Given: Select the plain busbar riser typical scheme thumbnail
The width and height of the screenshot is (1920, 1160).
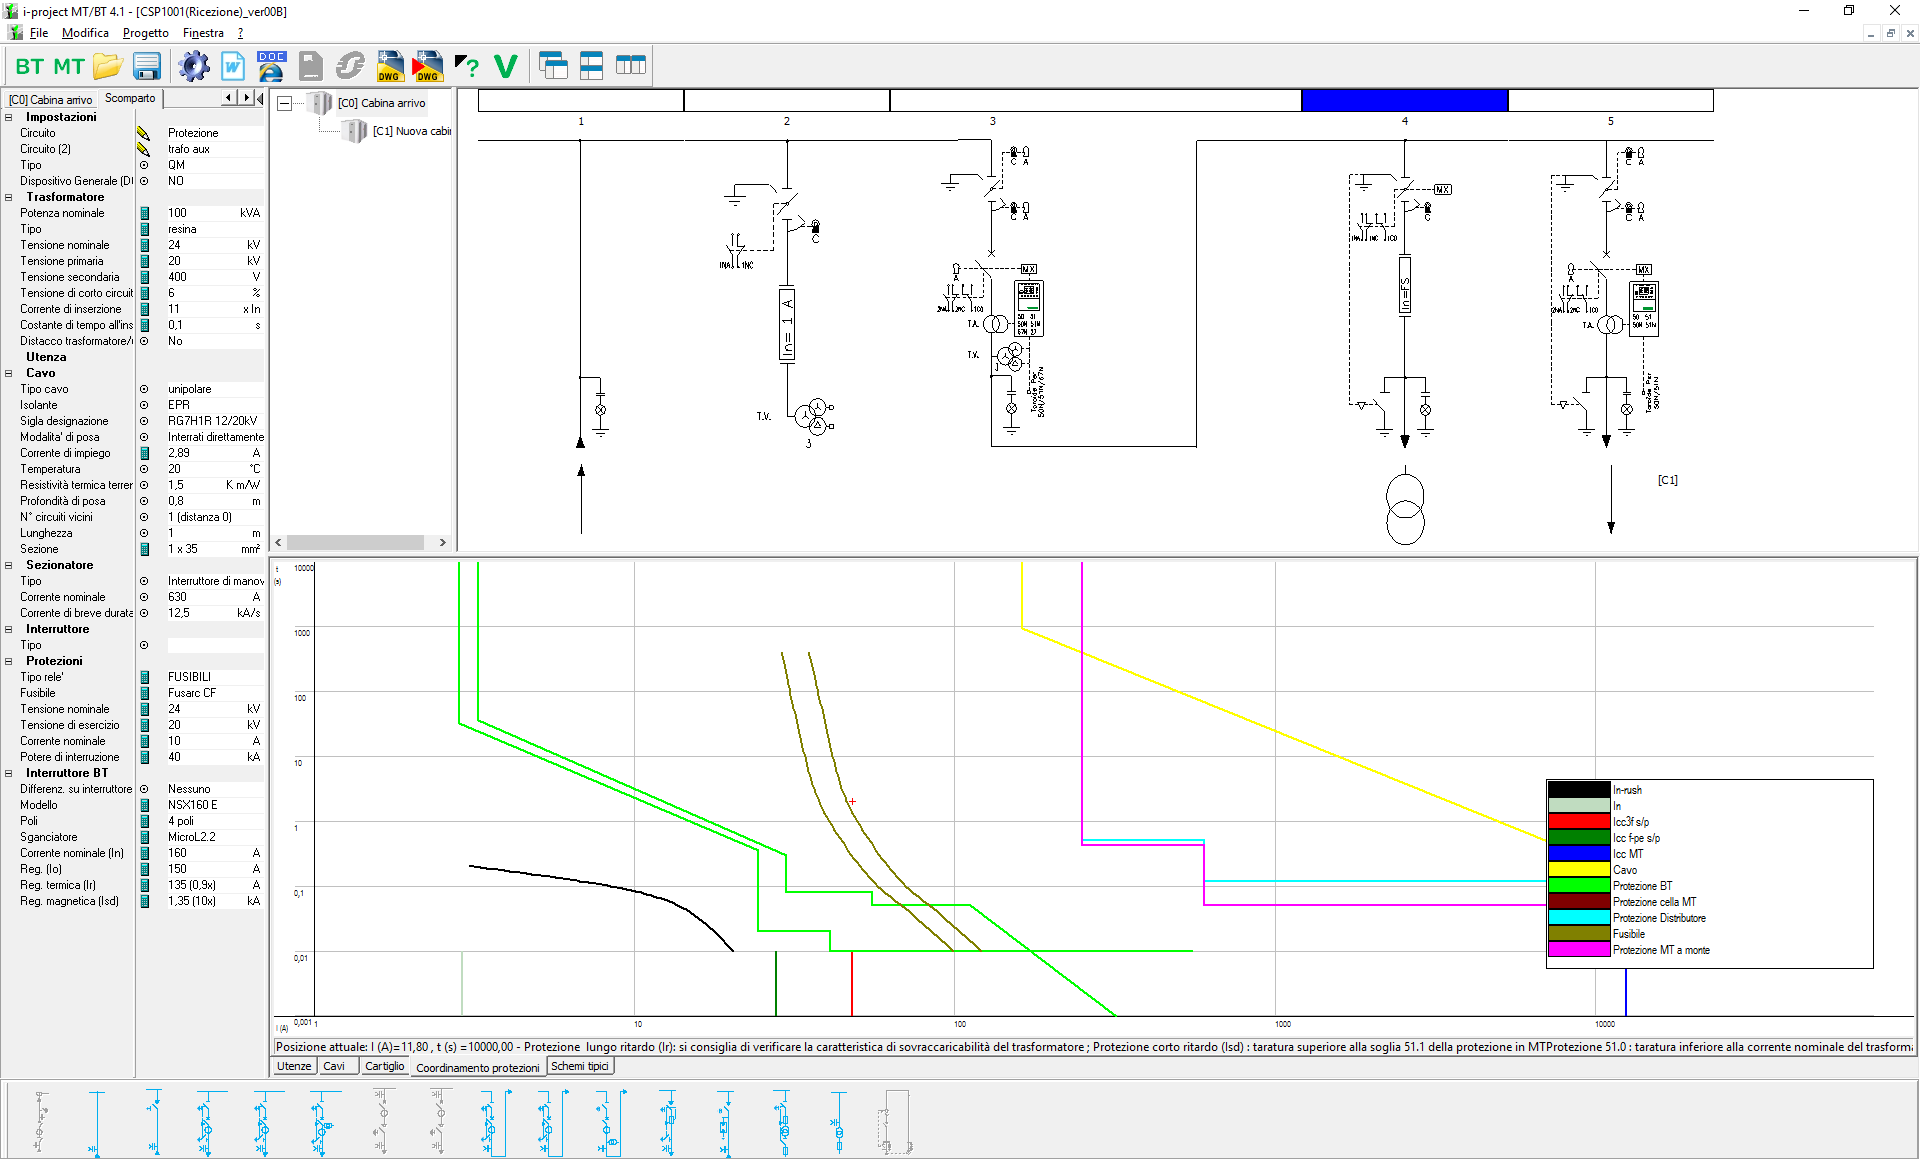Looking at the screenshot, I should click(x=96, y=1121).
